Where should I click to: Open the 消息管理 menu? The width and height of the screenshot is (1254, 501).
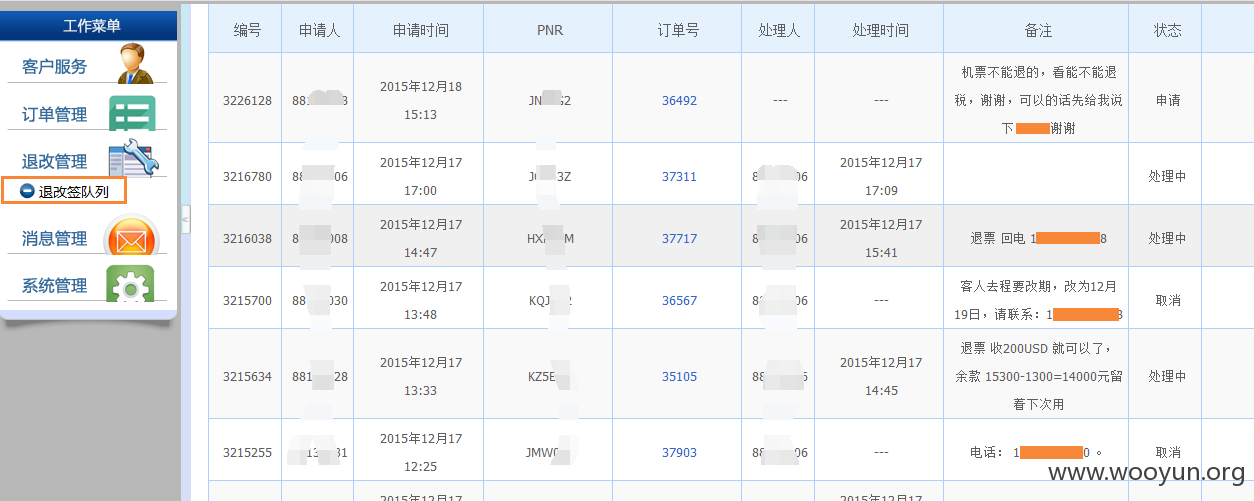pyautogui.click(x=55, y=239)
